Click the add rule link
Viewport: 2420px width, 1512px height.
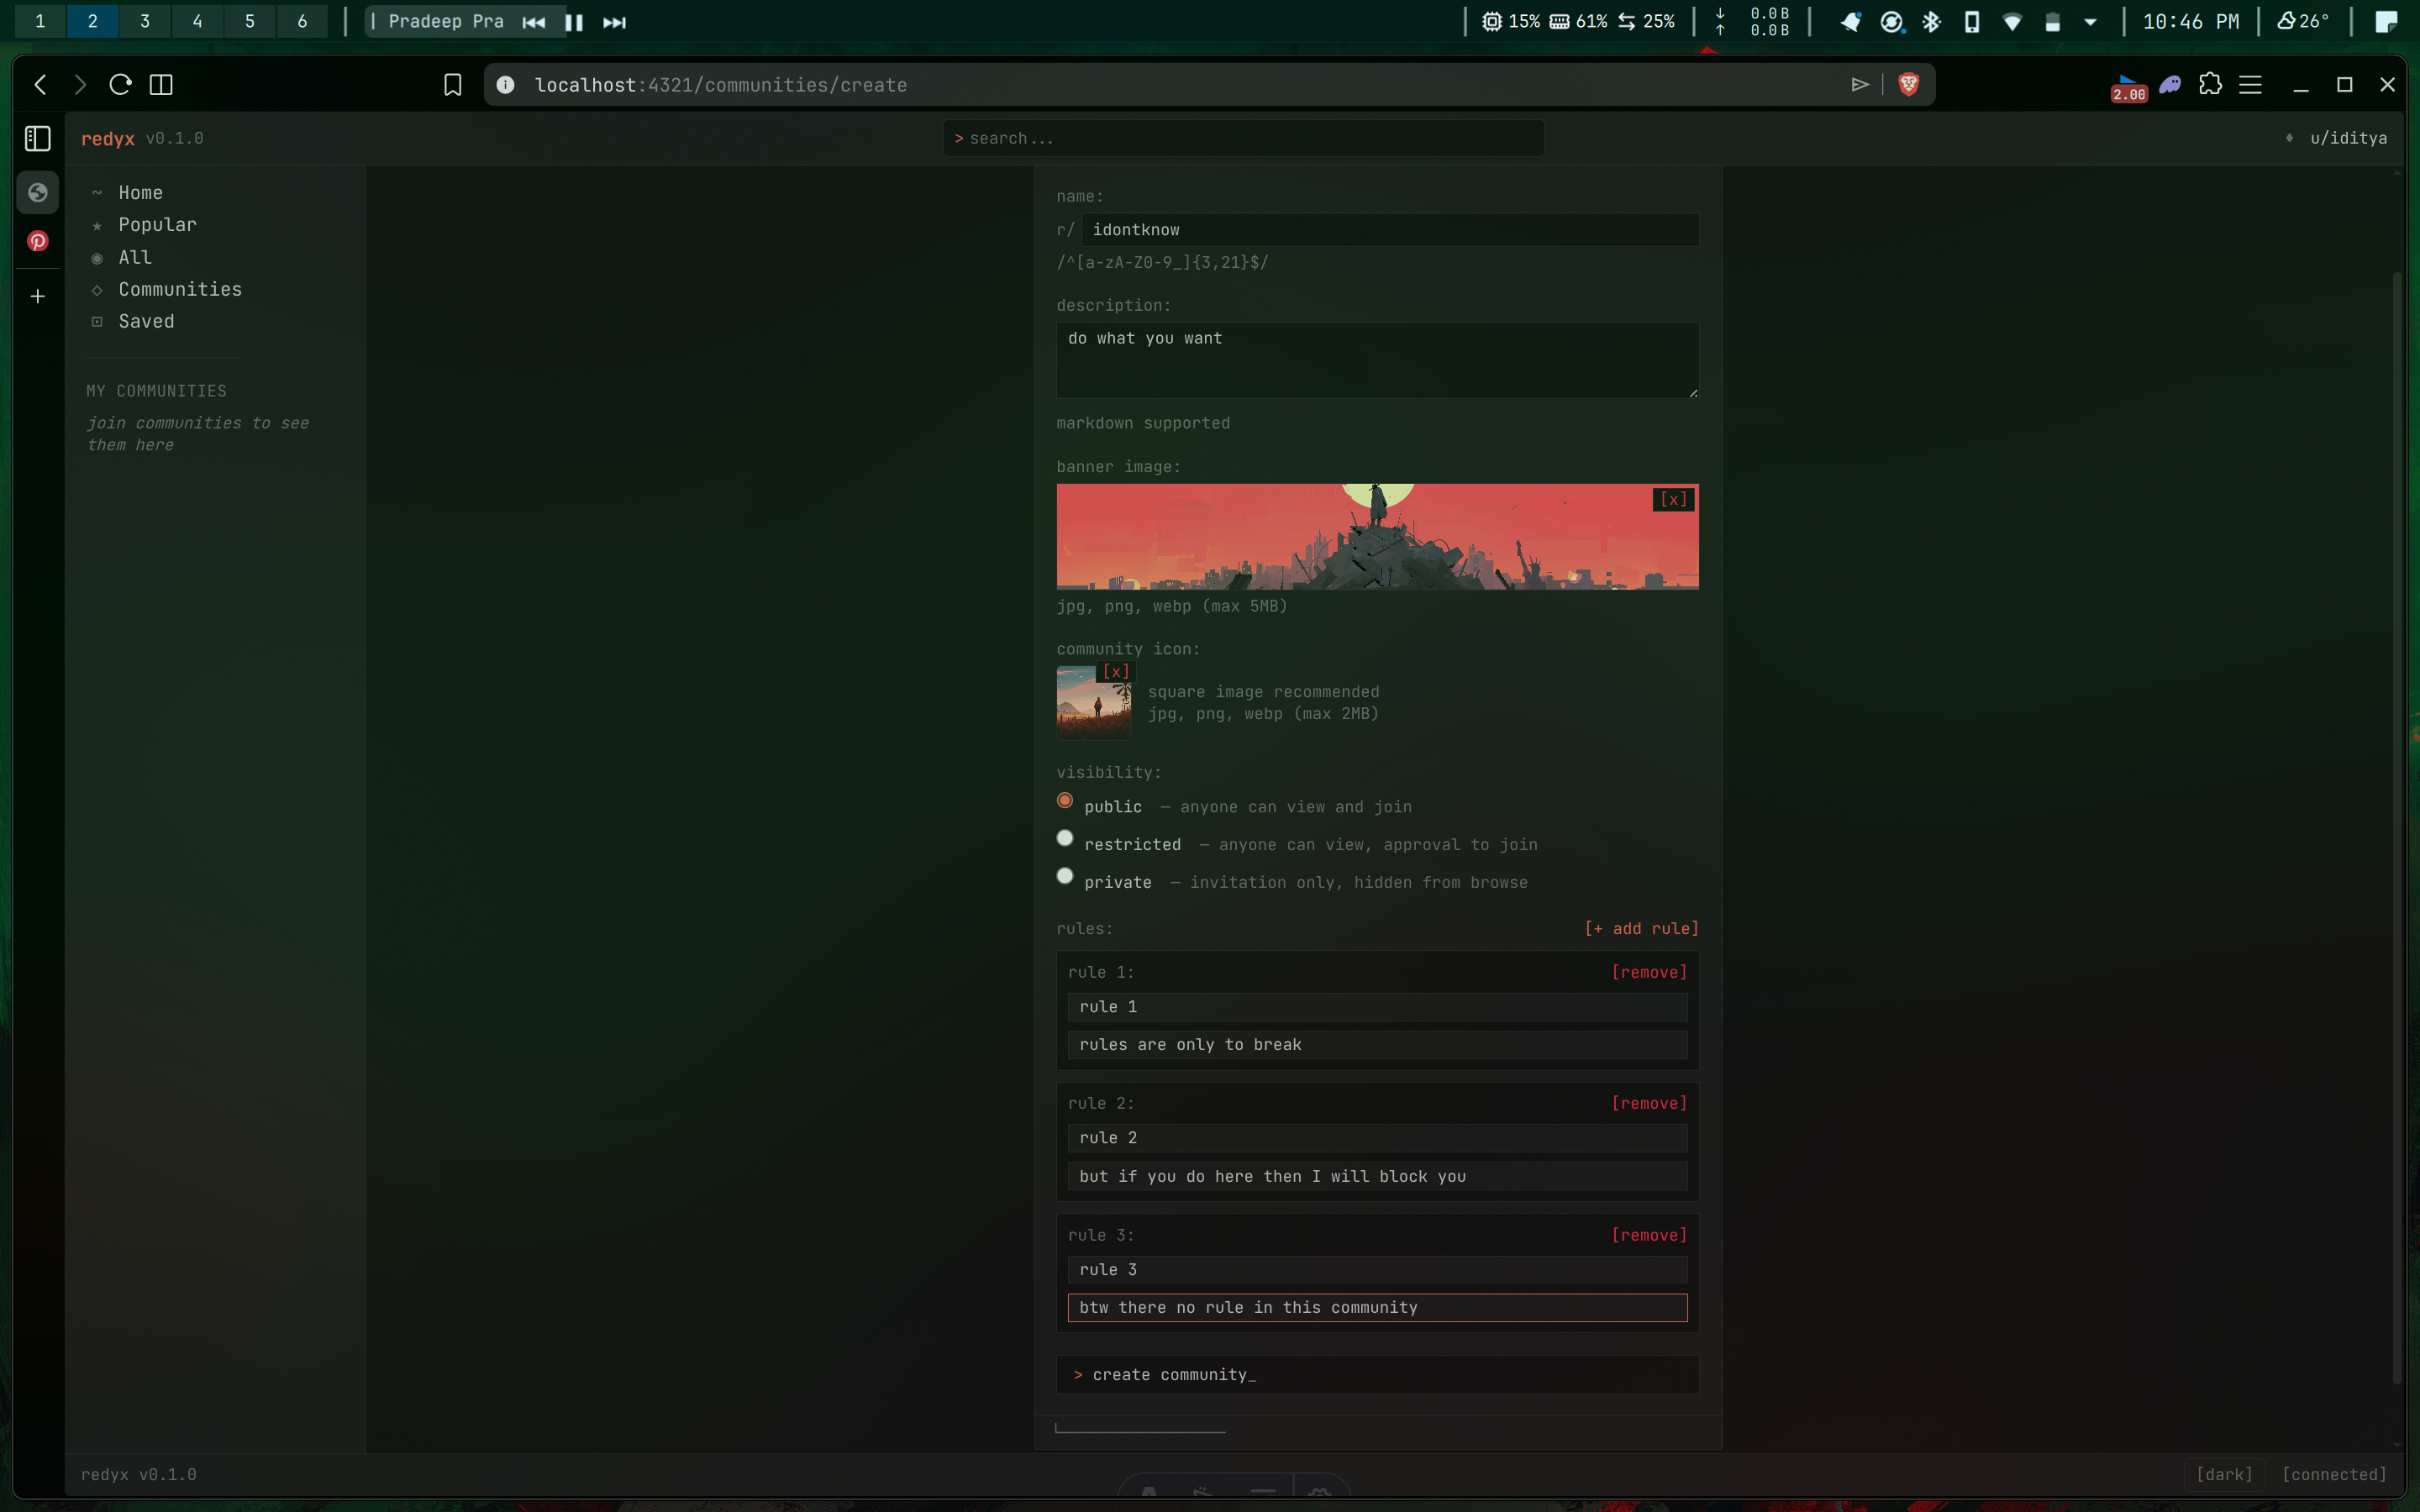1641,928
